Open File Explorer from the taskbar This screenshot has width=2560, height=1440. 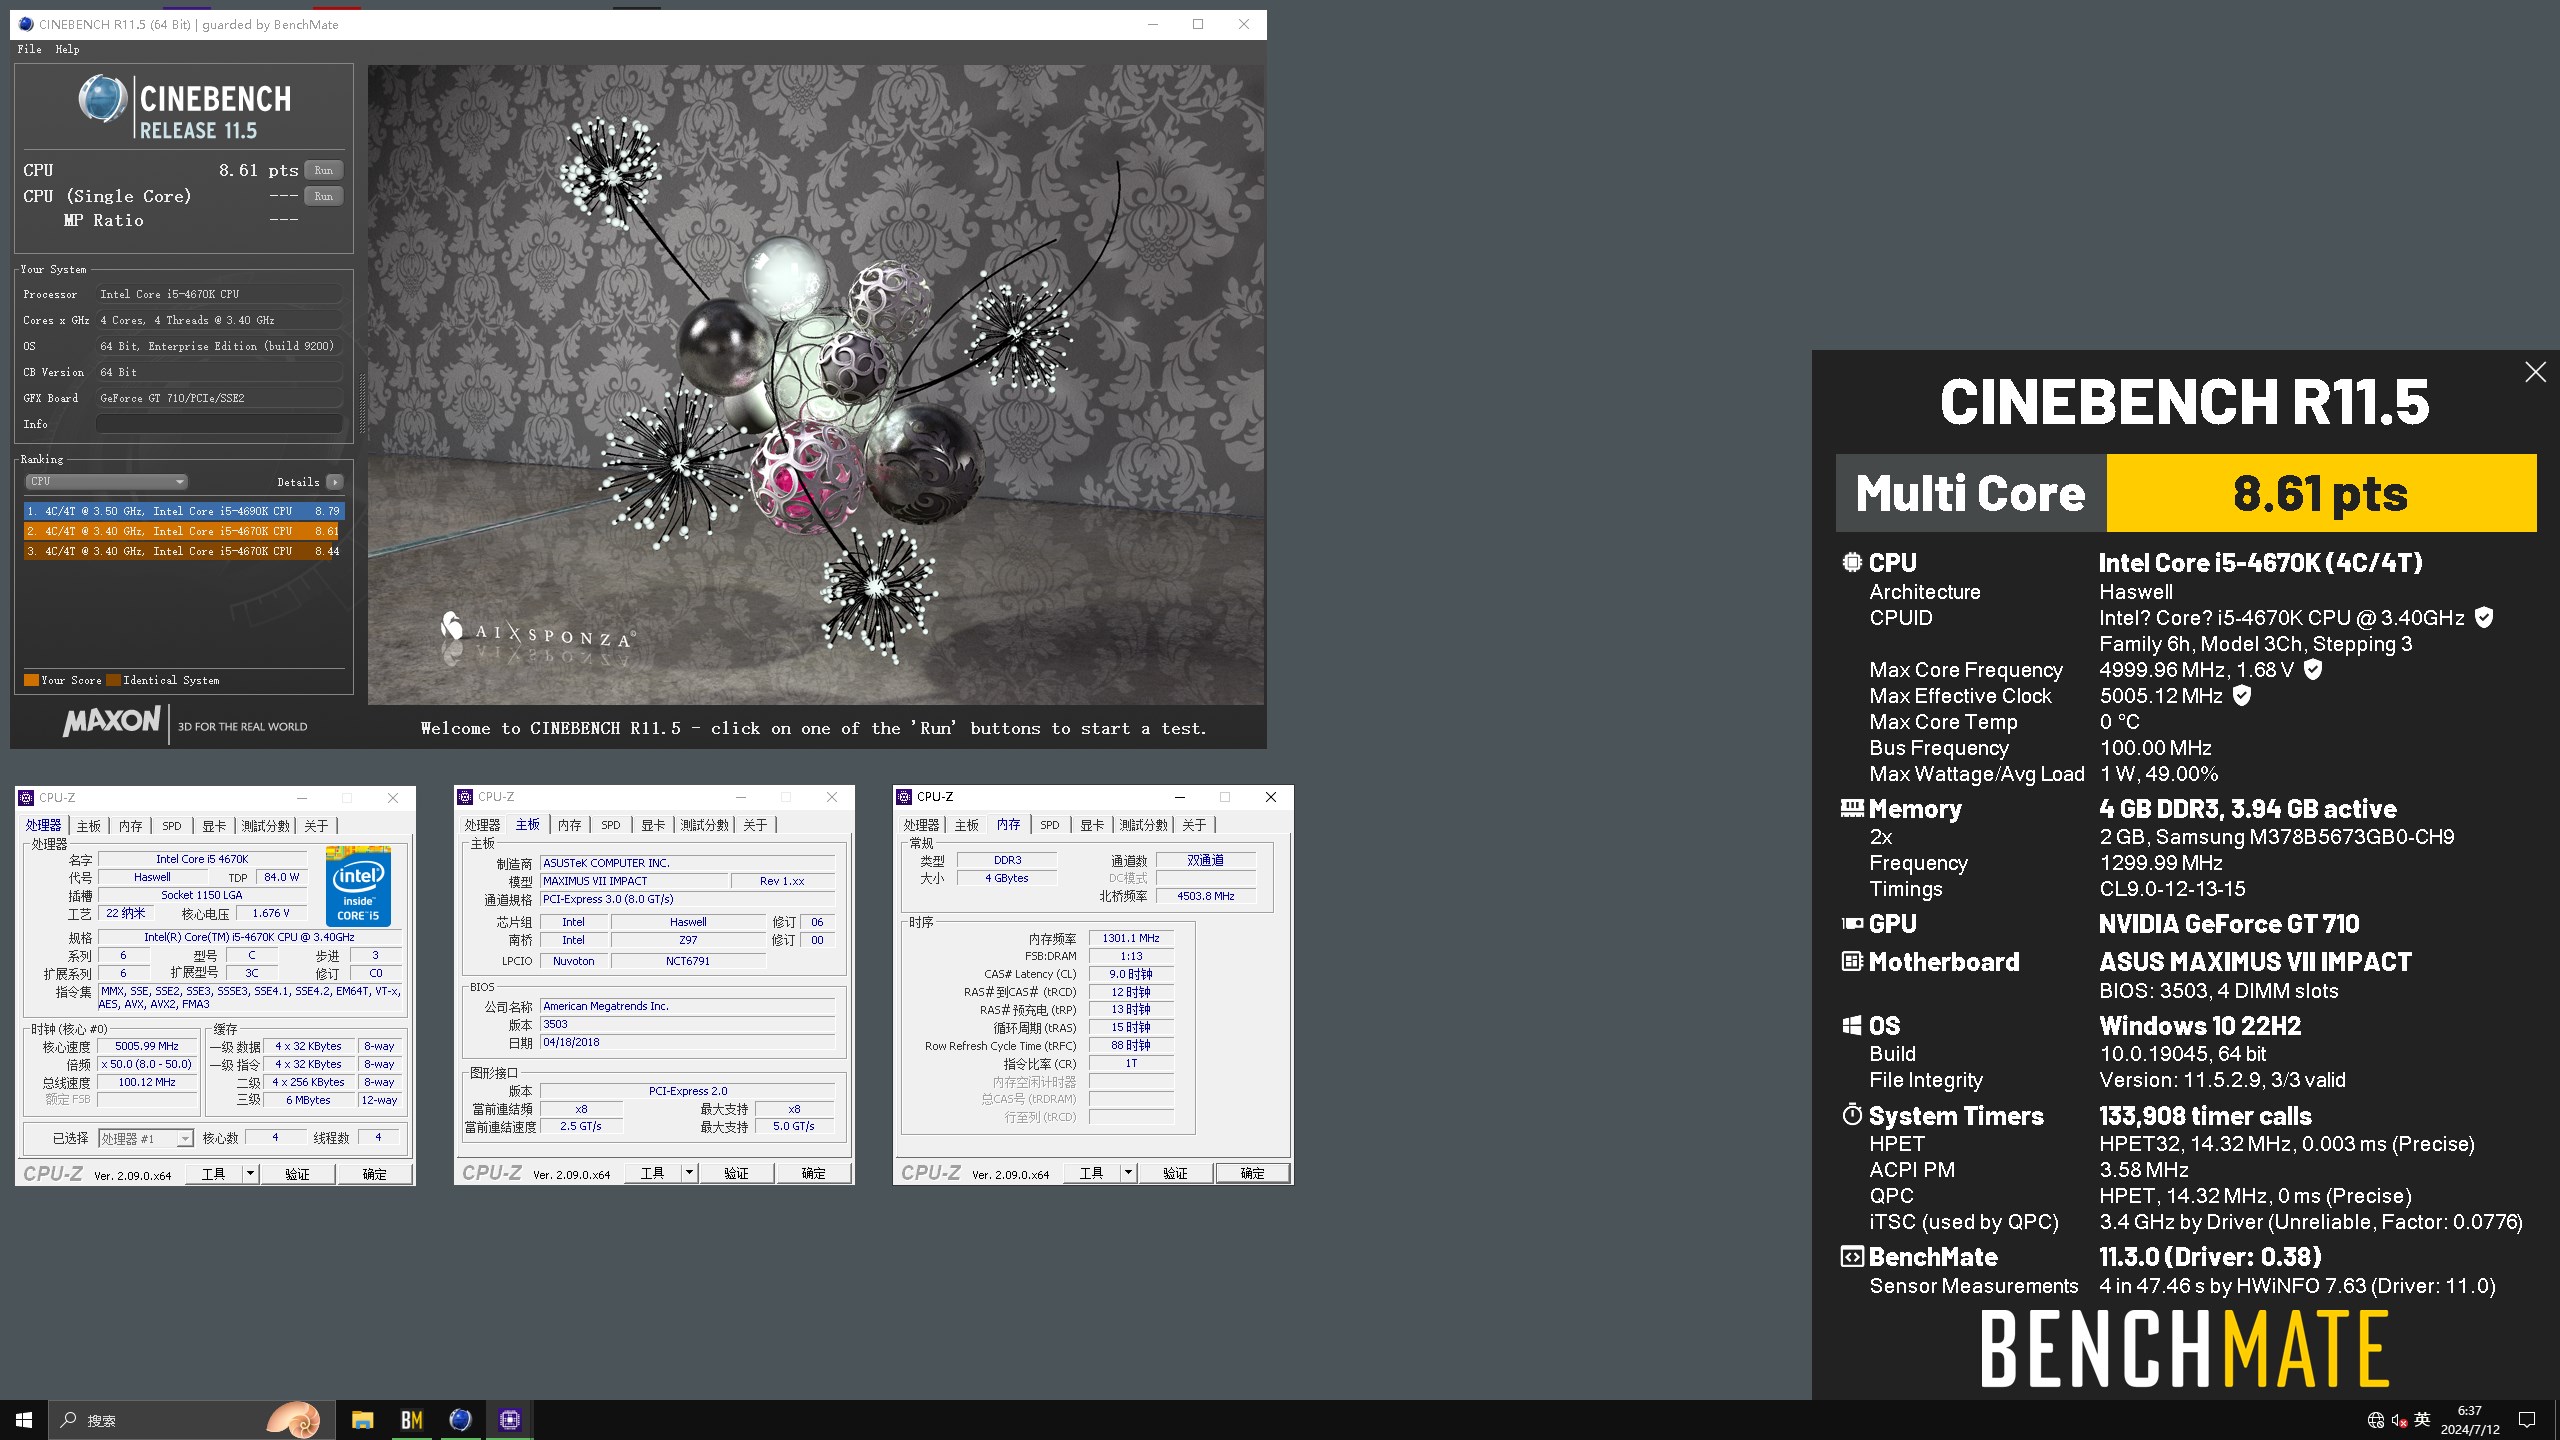pyautogui.click(x=362, y=1420)
